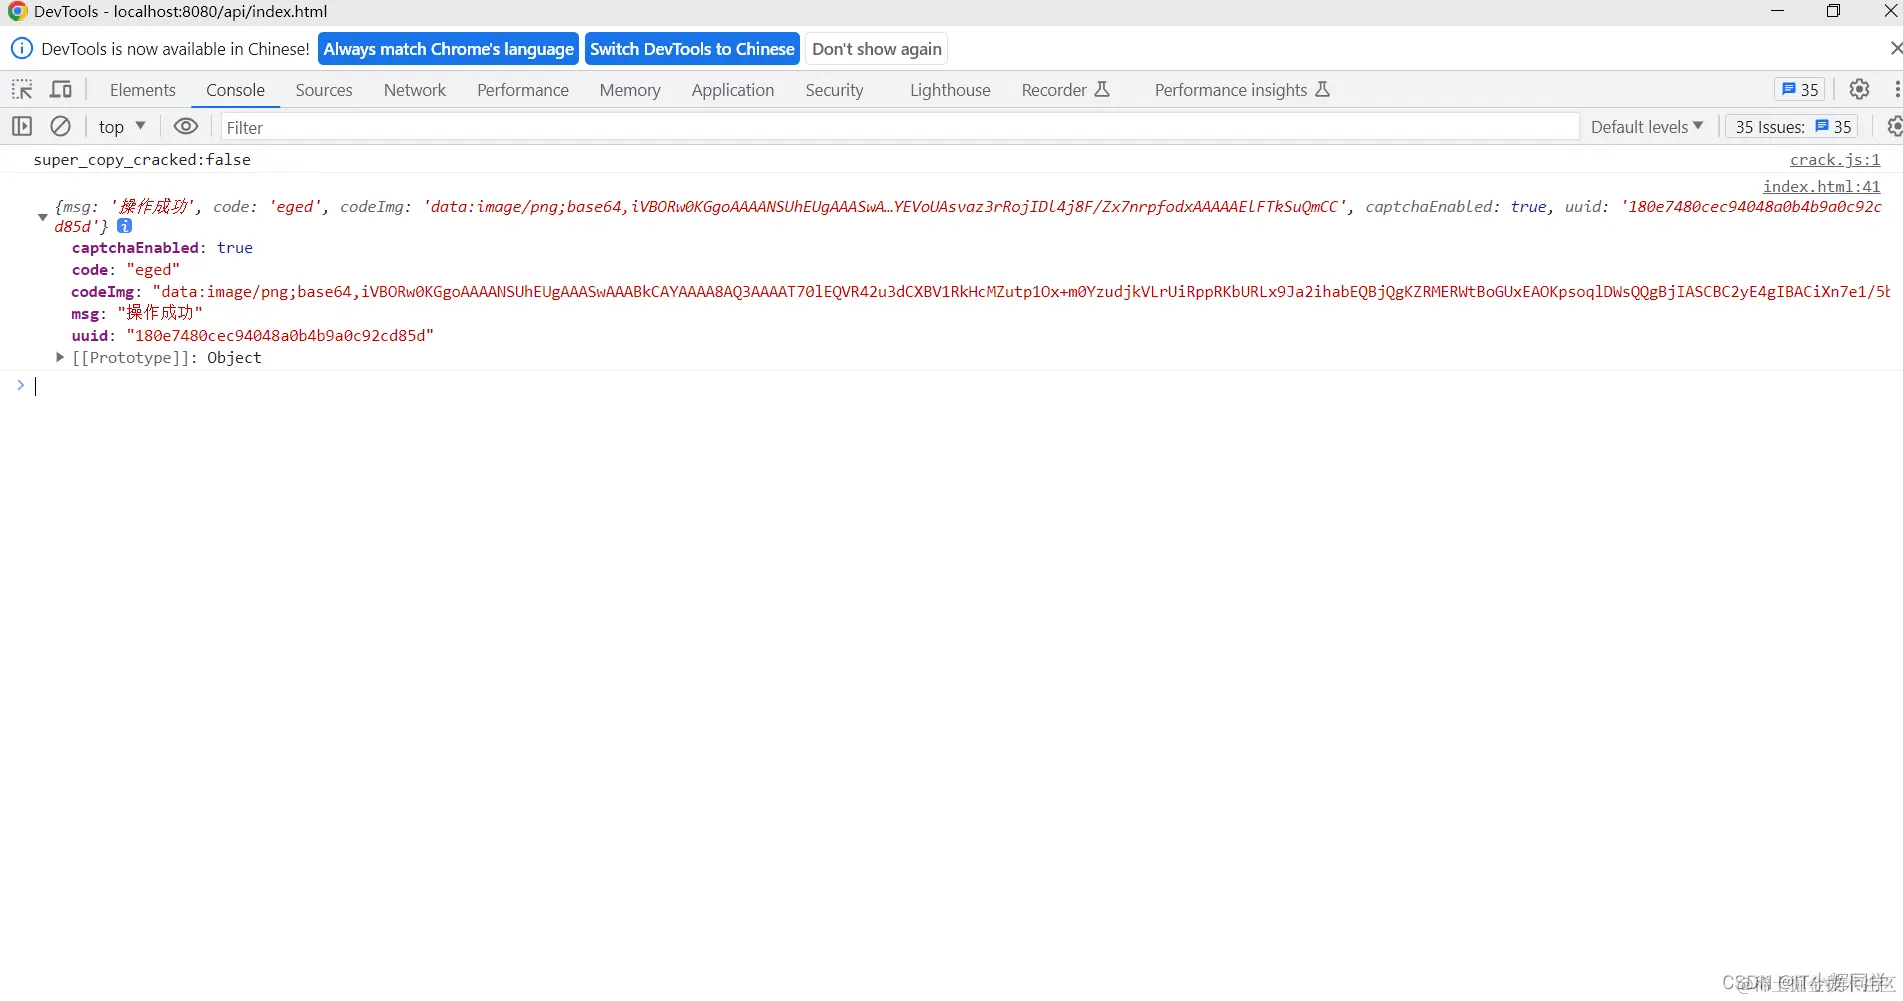Toggle the device toolbar icon
Image resolution: width=1903 pixels, height=1001 pixels.
point(61,89)
